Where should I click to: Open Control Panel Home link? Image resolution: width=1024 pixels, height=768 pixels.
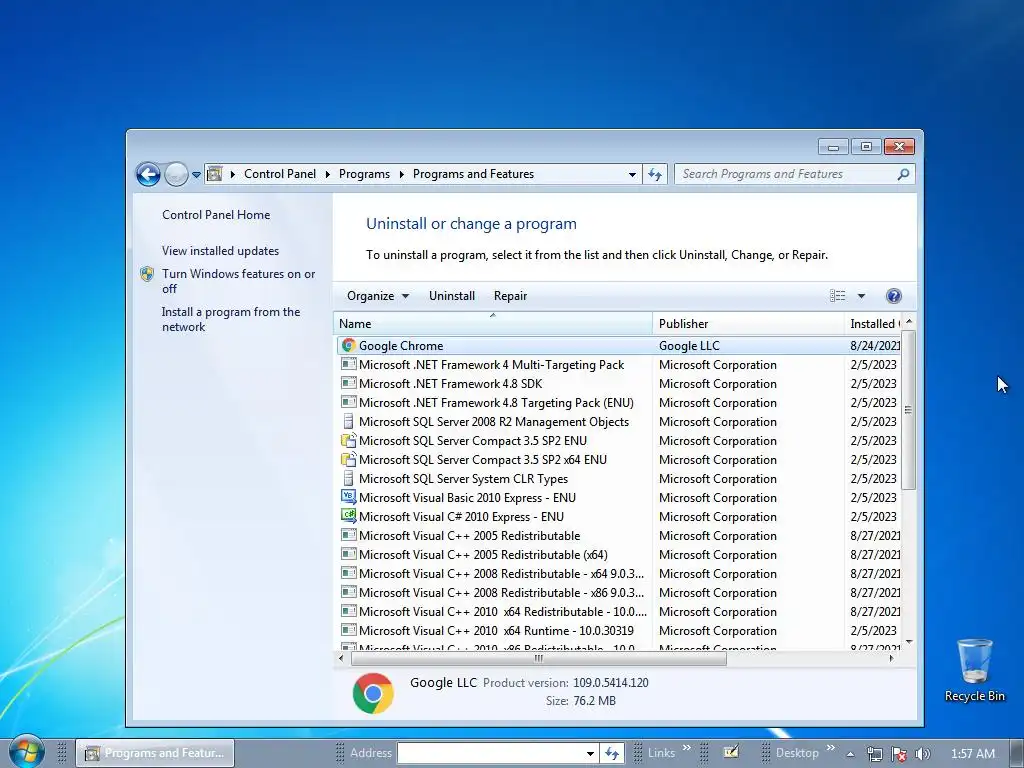pos(216,215)
